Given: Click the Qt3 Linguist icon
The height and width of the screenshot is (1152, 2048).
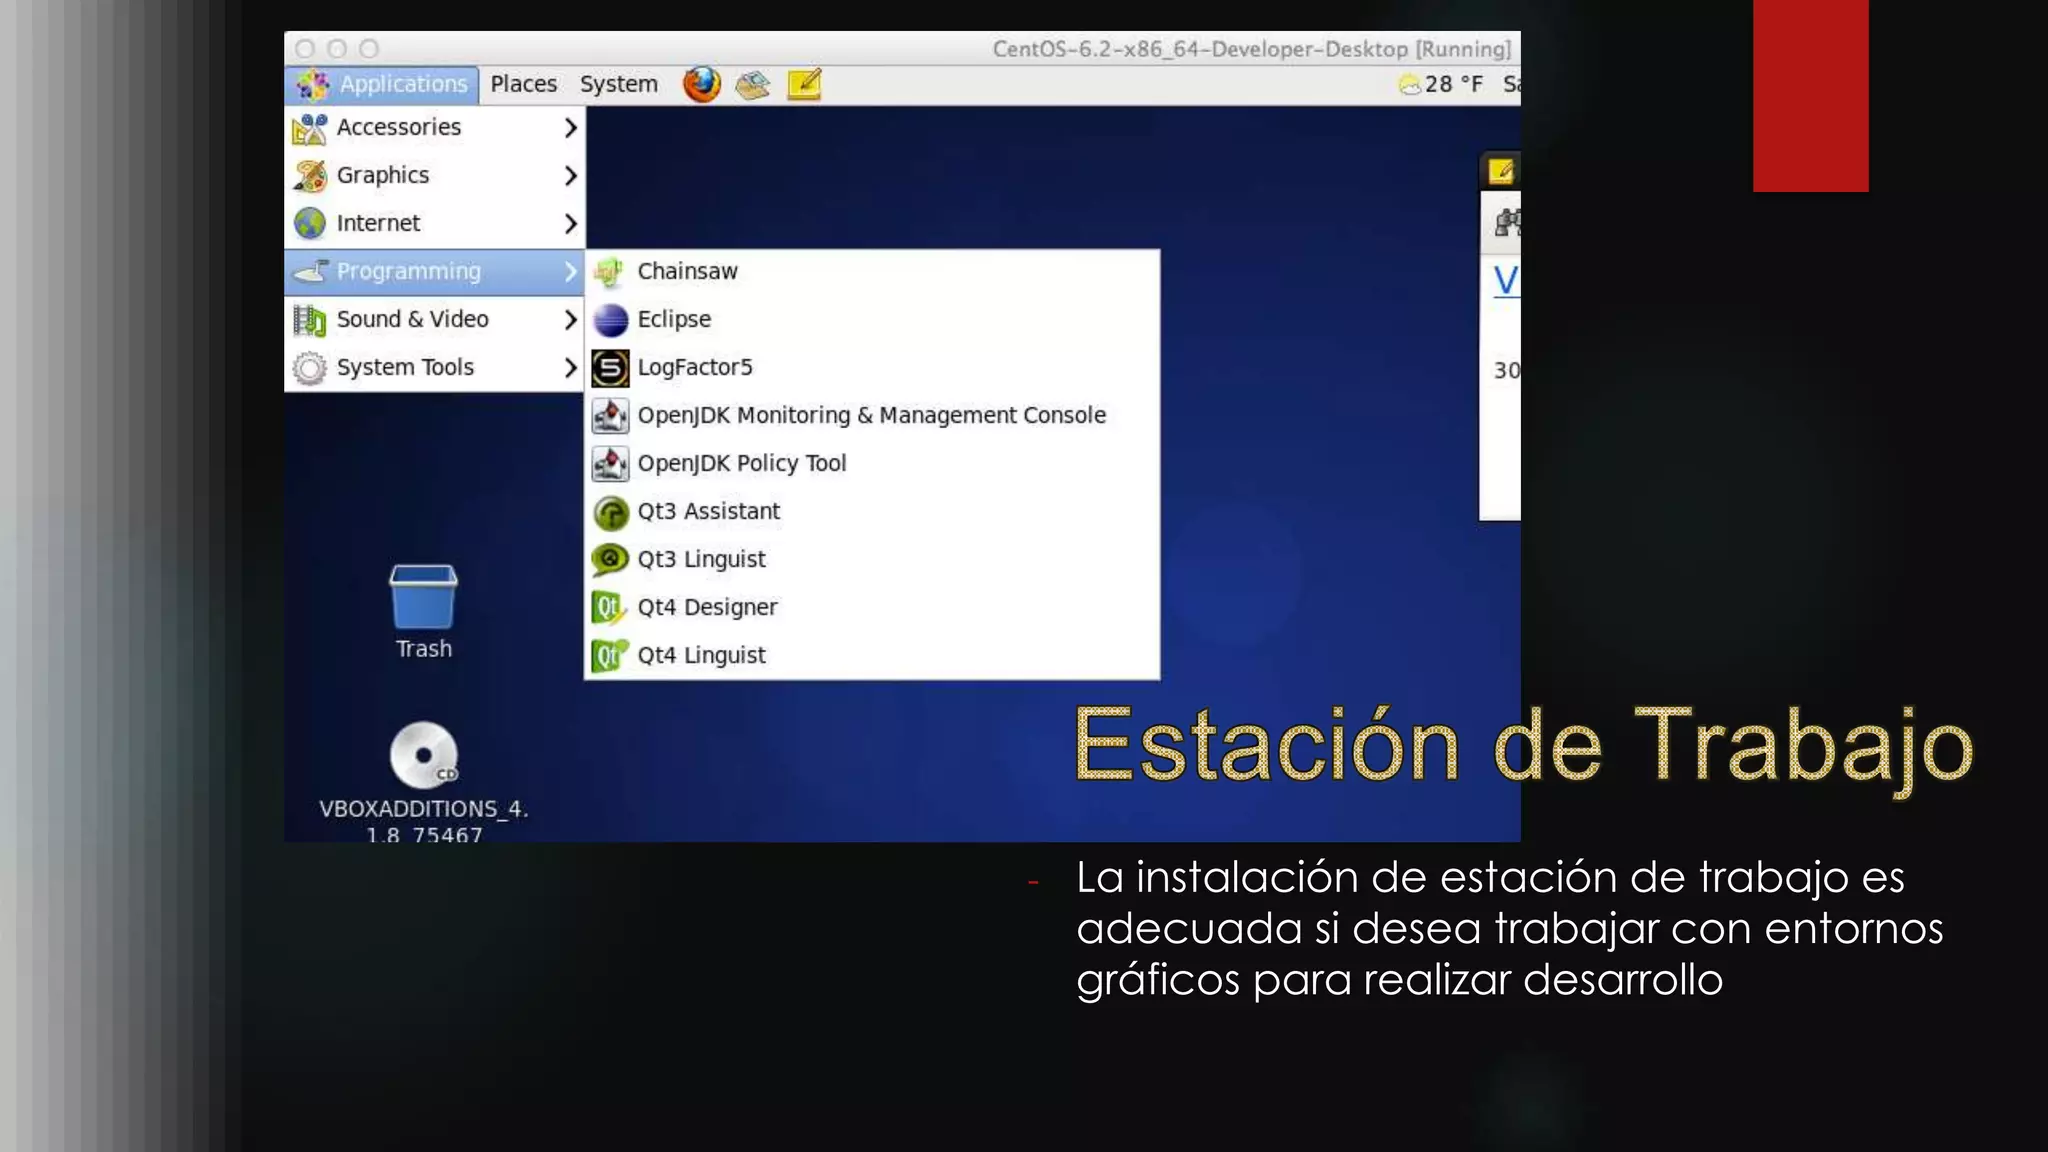Looking at the screenshot, I should pos(610,560).
